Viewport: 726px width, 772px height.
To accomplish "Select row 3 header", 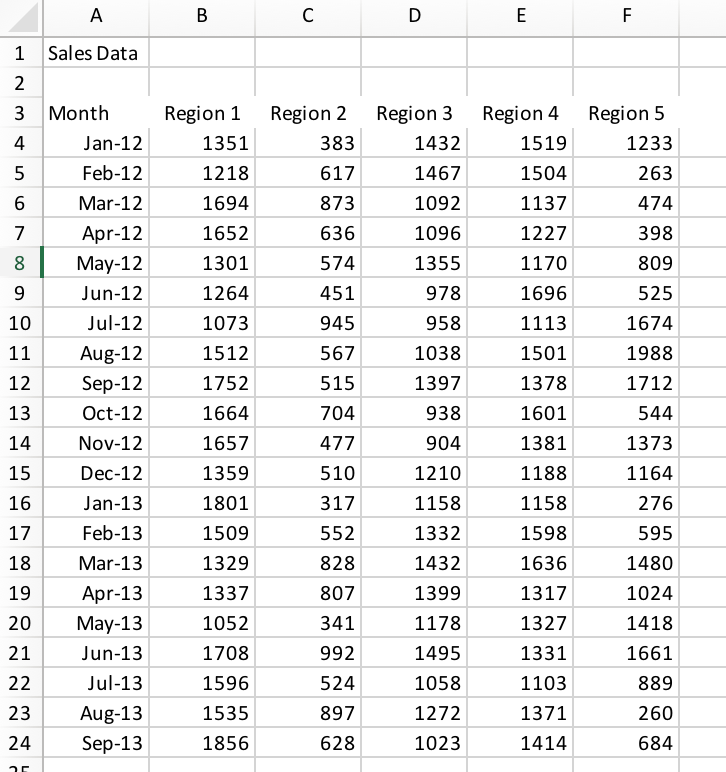I will point(21,113).
